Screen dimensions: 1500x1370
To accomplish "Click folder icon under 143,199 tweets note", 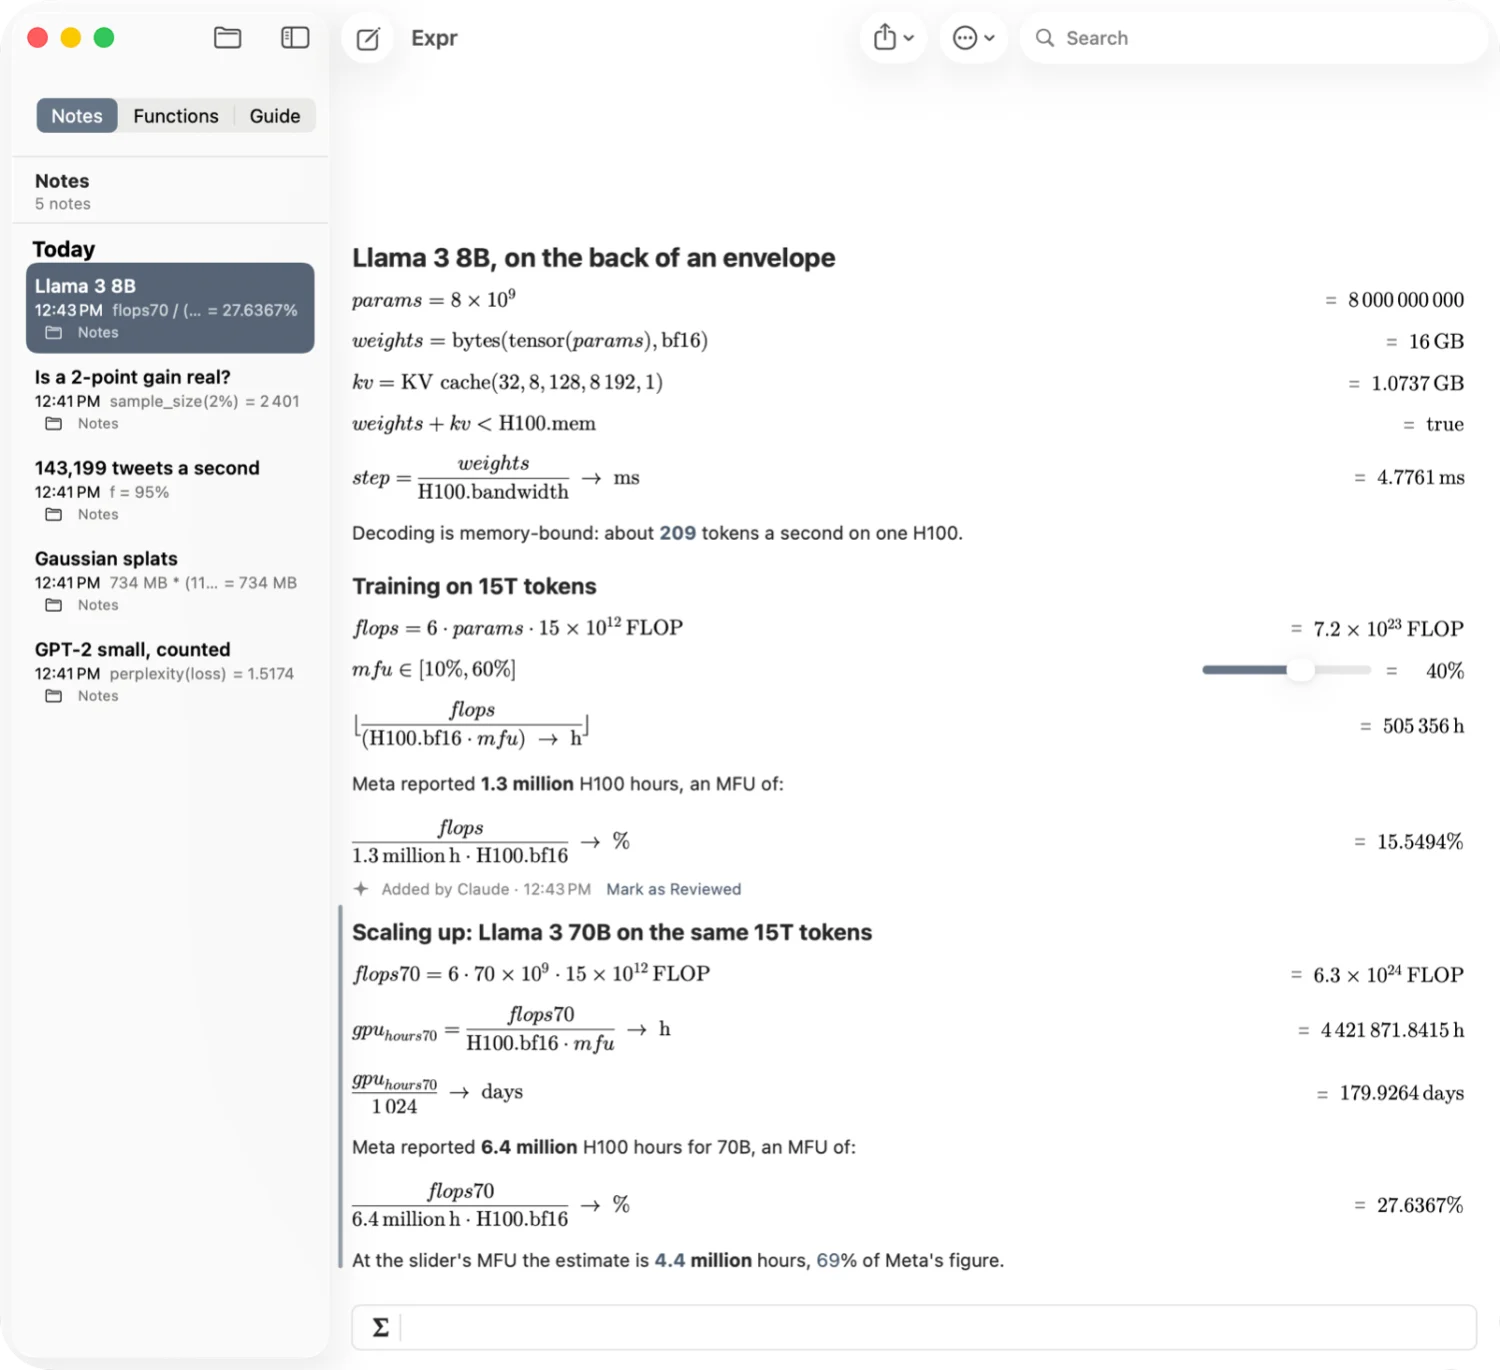I will (x=54, y=515).
